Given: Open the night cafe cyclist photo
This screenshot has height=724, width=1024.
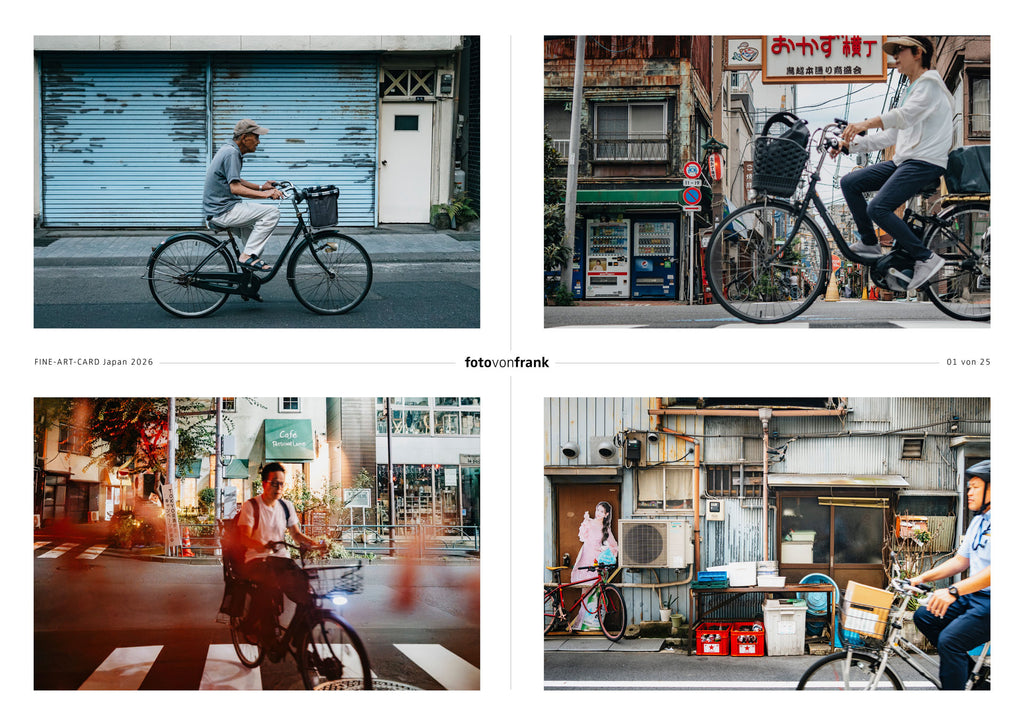Looking at the screenshot, I should click(257, 543).
